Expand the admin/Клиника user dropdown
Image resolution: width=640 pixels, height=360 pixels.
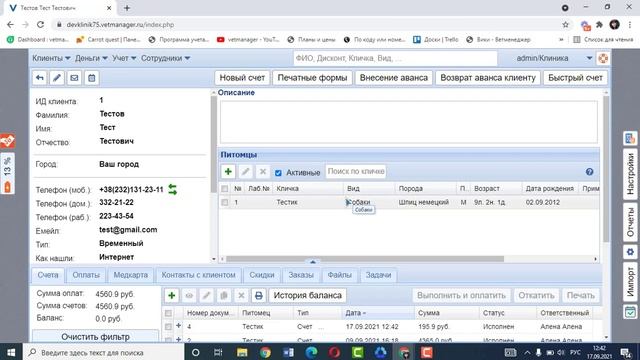click(589, 58)
